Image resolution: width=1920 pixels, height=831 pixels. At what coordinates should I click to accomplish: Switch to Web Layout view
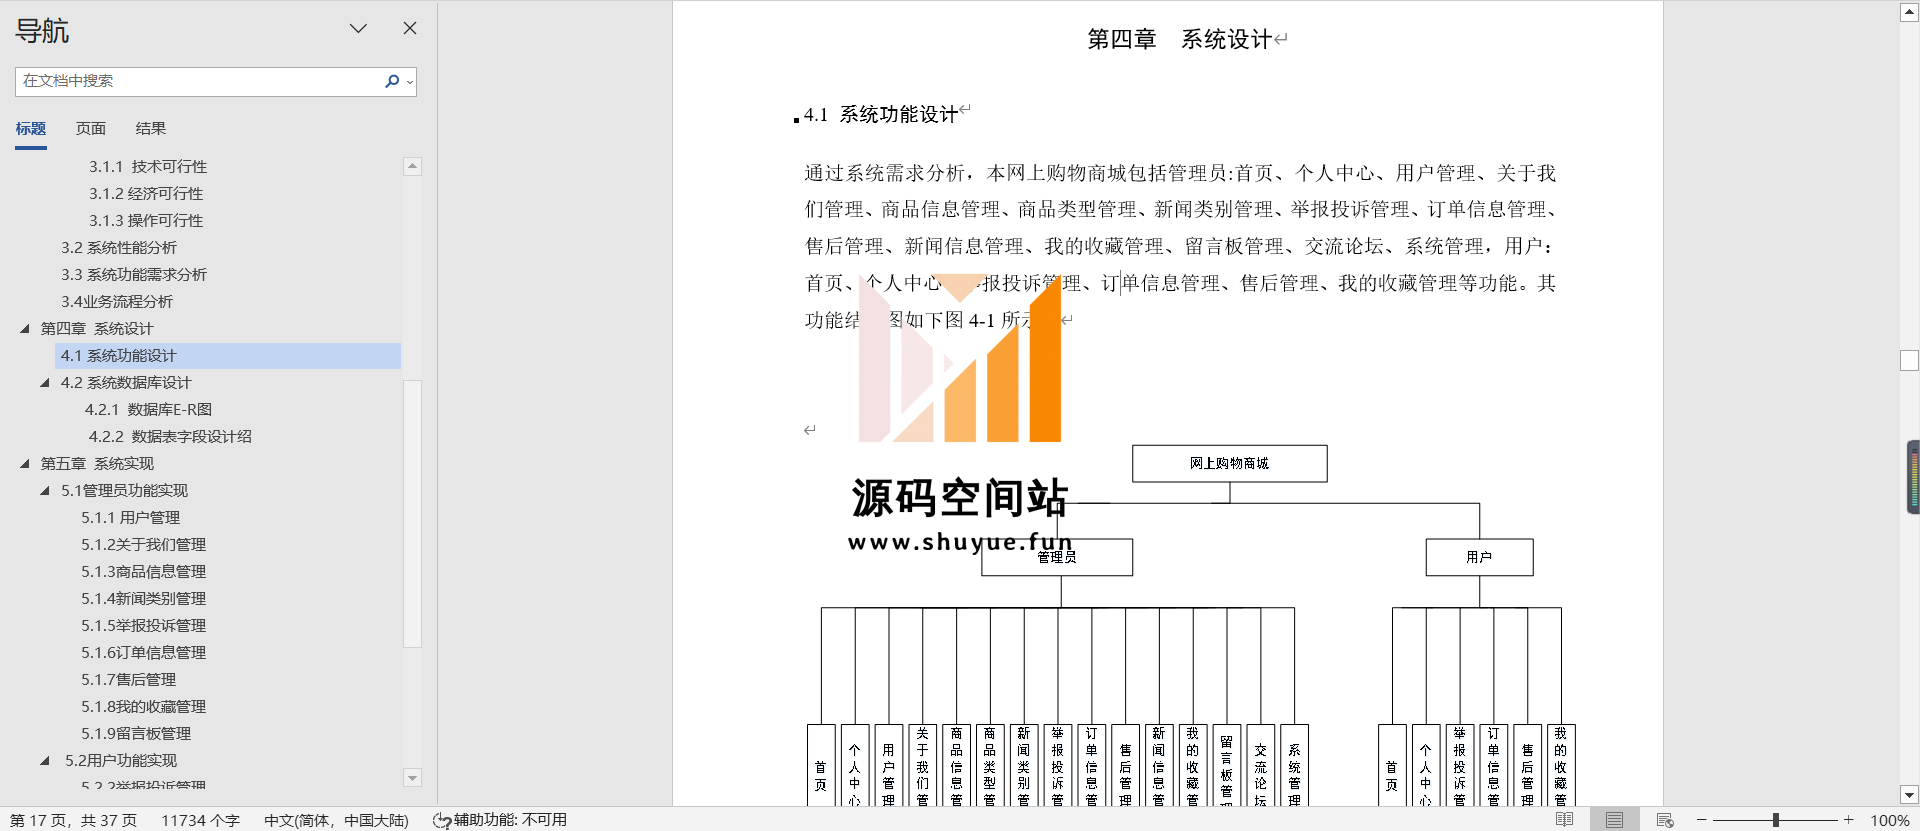click(x=1665, y=820)
